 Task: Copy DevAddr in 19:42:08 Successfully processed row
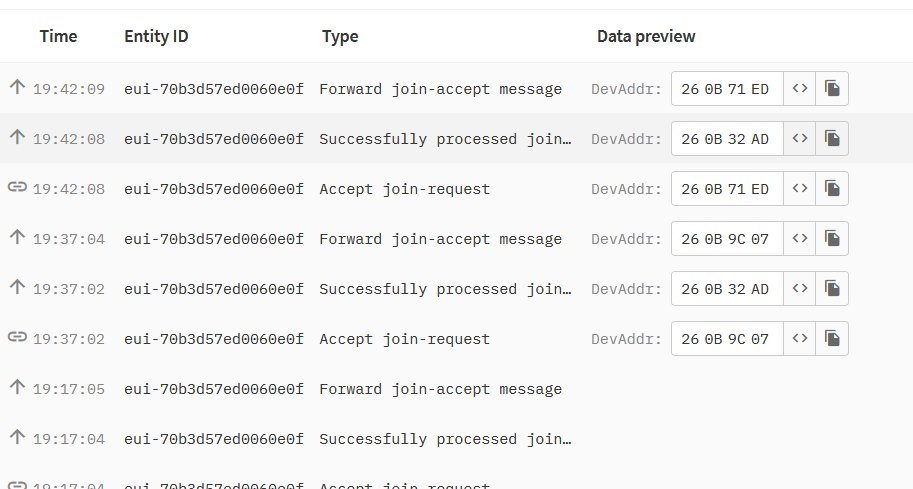(832, 139)
